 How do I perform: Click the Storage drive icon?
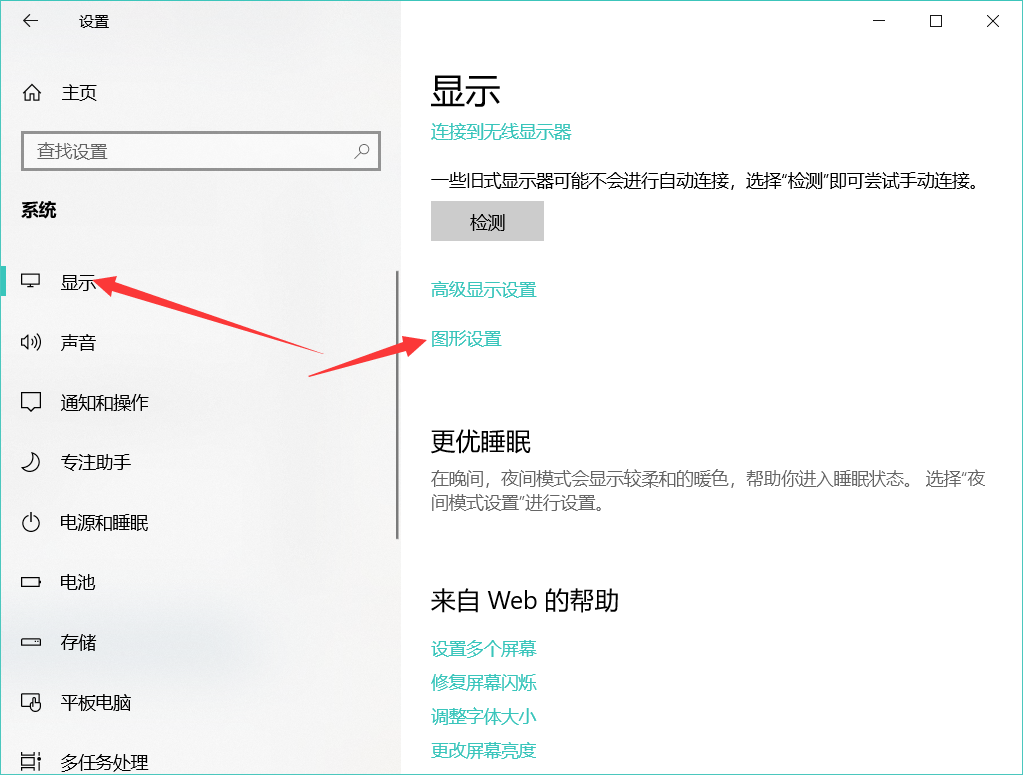[31, 642]
